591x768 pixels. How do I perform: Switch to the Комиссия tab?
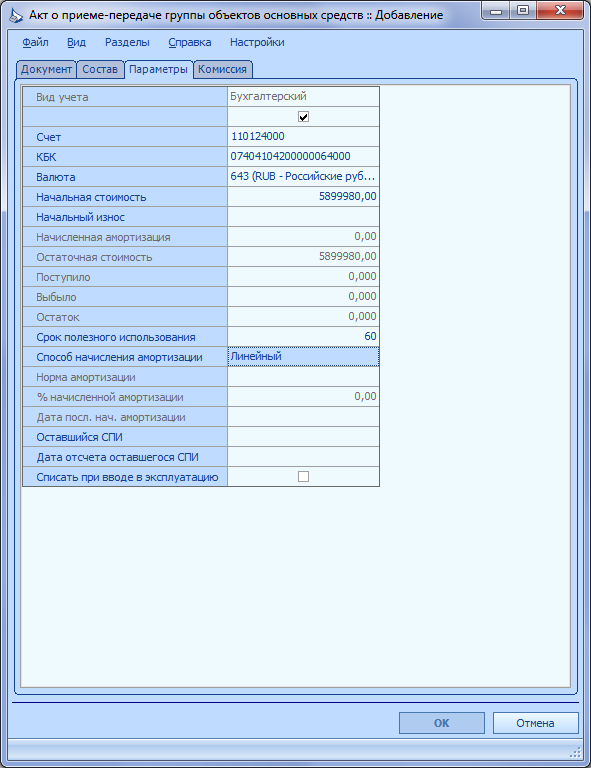(x=222, y=69)
